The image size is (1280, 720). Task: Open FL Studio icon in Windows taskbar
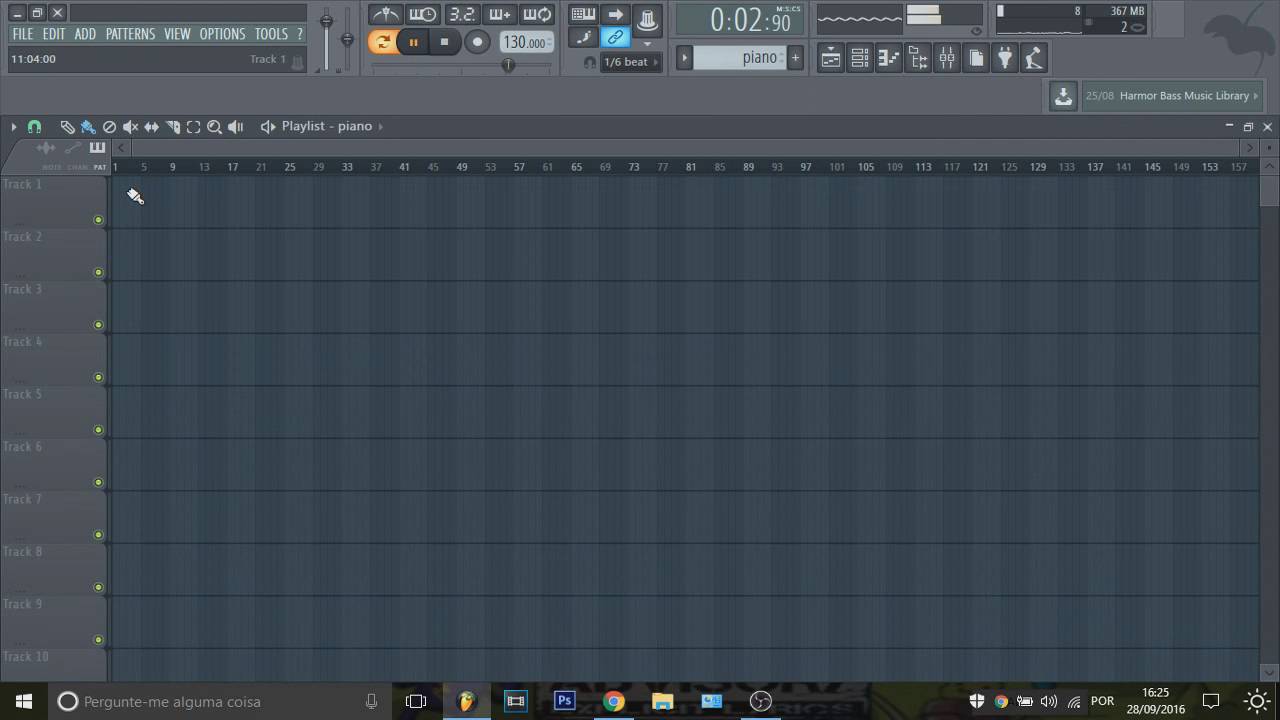[x=466, y=701]
